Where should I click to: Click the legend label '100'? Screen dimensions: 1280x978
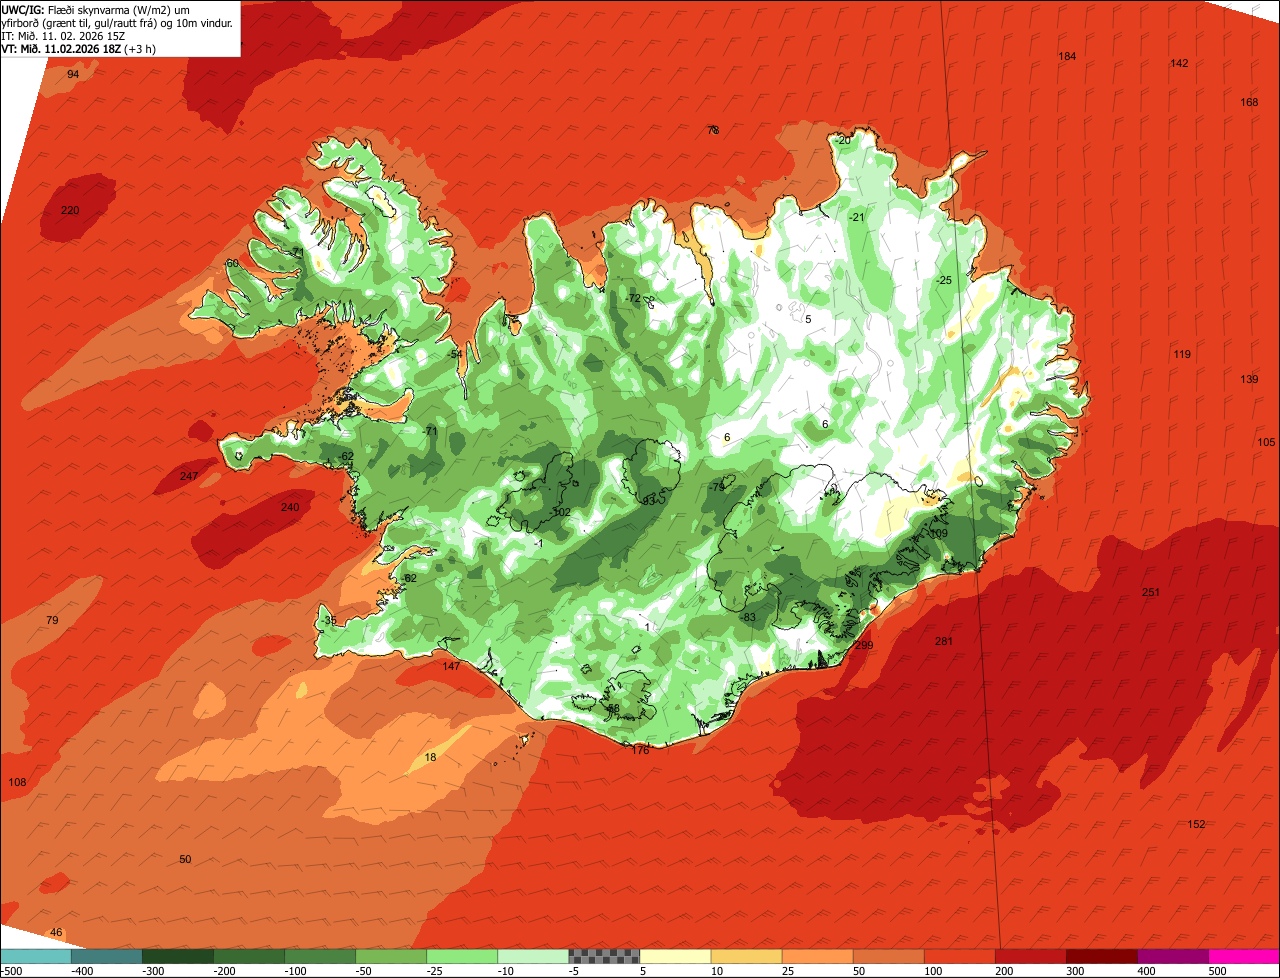click(x=932, y=971)
